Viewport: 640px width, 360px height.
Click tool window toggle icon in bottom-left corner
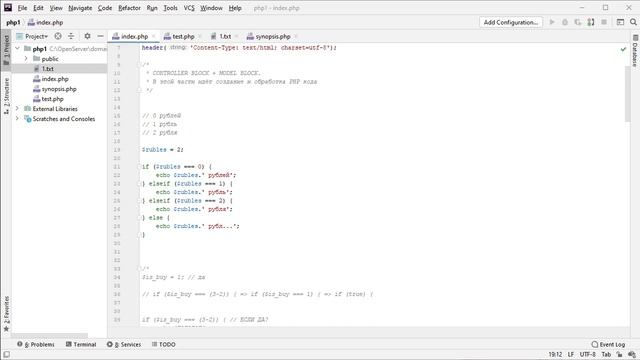coord(6,354)
